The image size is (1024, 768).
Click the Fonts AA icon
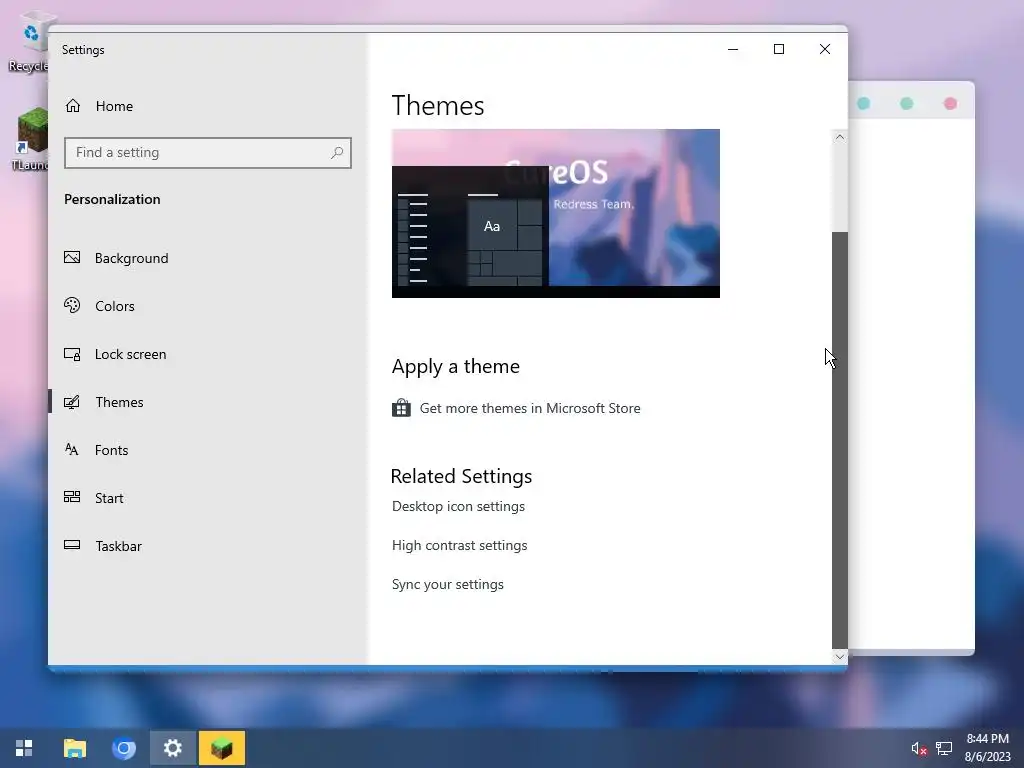click(72, 449)
